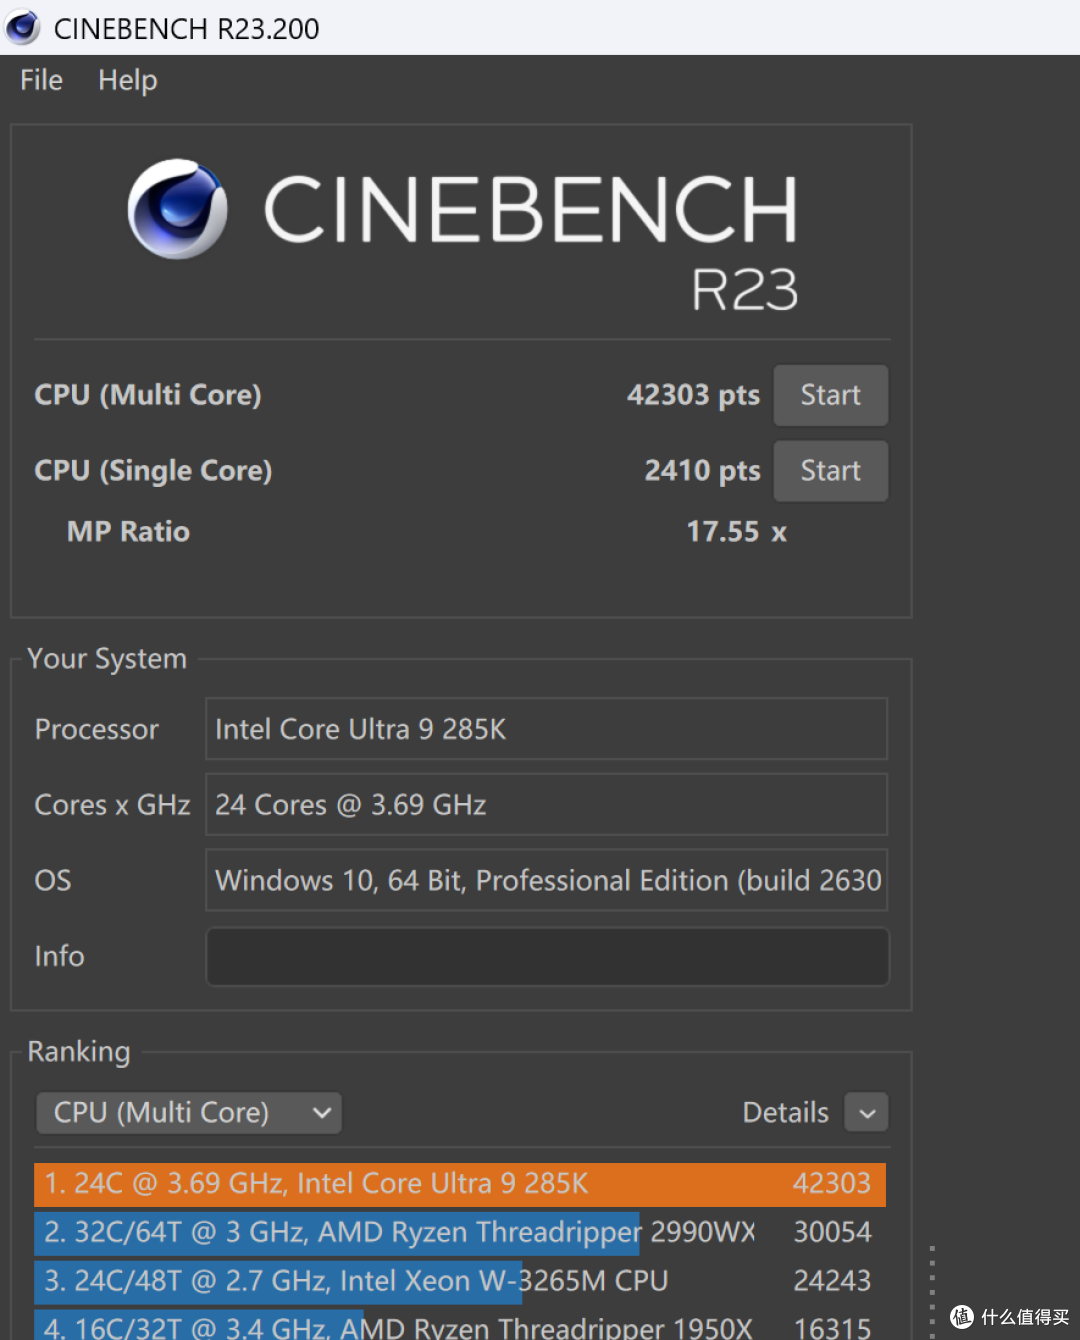Viewport: 1080px width, 1340px height.
Task: Click the OS field showing Windows 10
Action: 546,880
